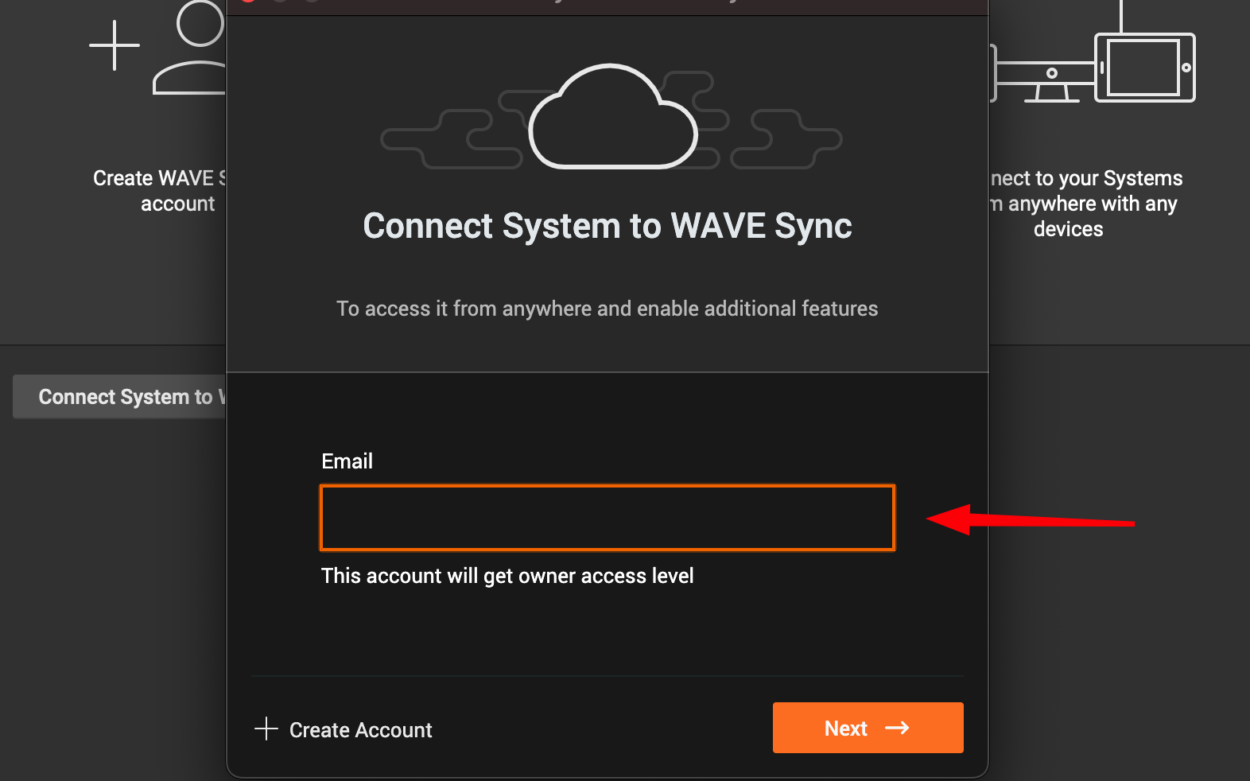Viewport: 1250px width, 781px height.
Task: Click the heading "Connect System to WAVE Sync"
Action: point(607,226)
